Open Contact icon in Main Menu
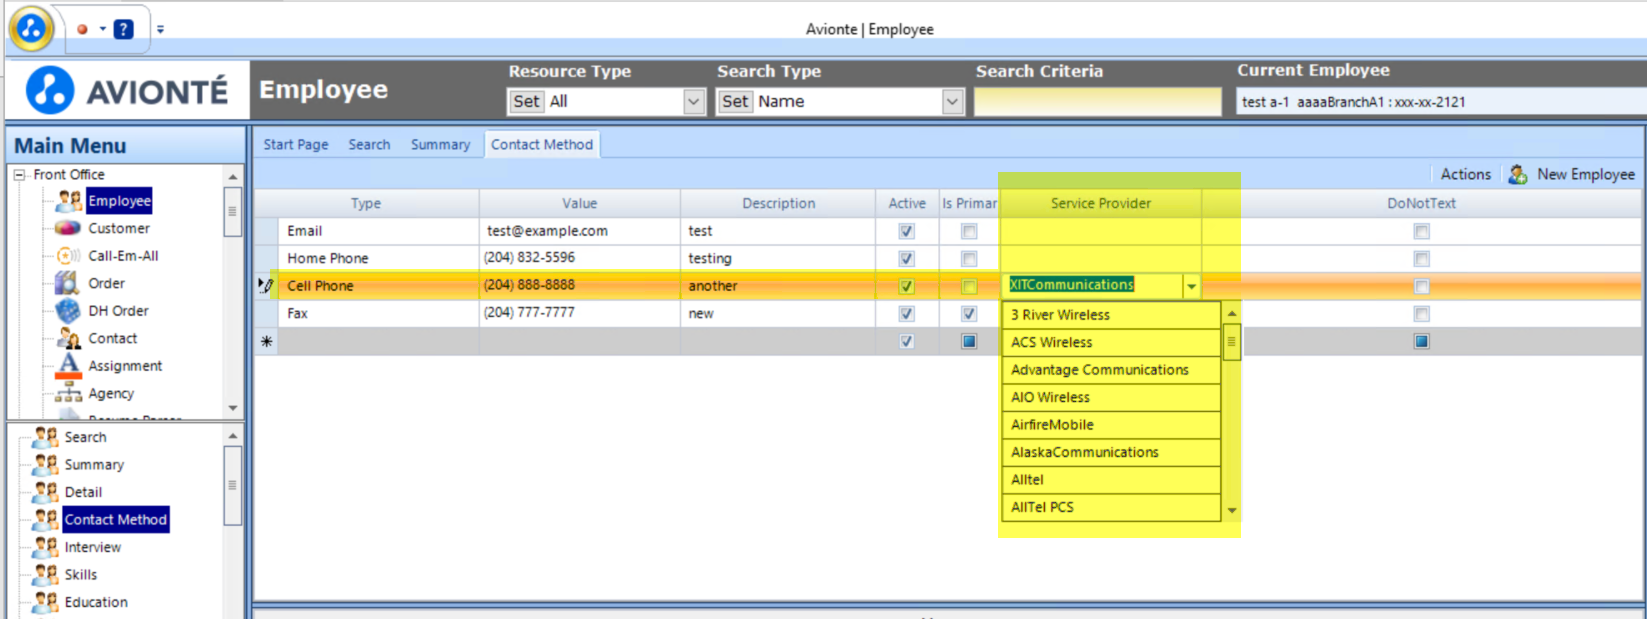The height and width of the screenshot is (619, 1647). [x=69, y=338]
